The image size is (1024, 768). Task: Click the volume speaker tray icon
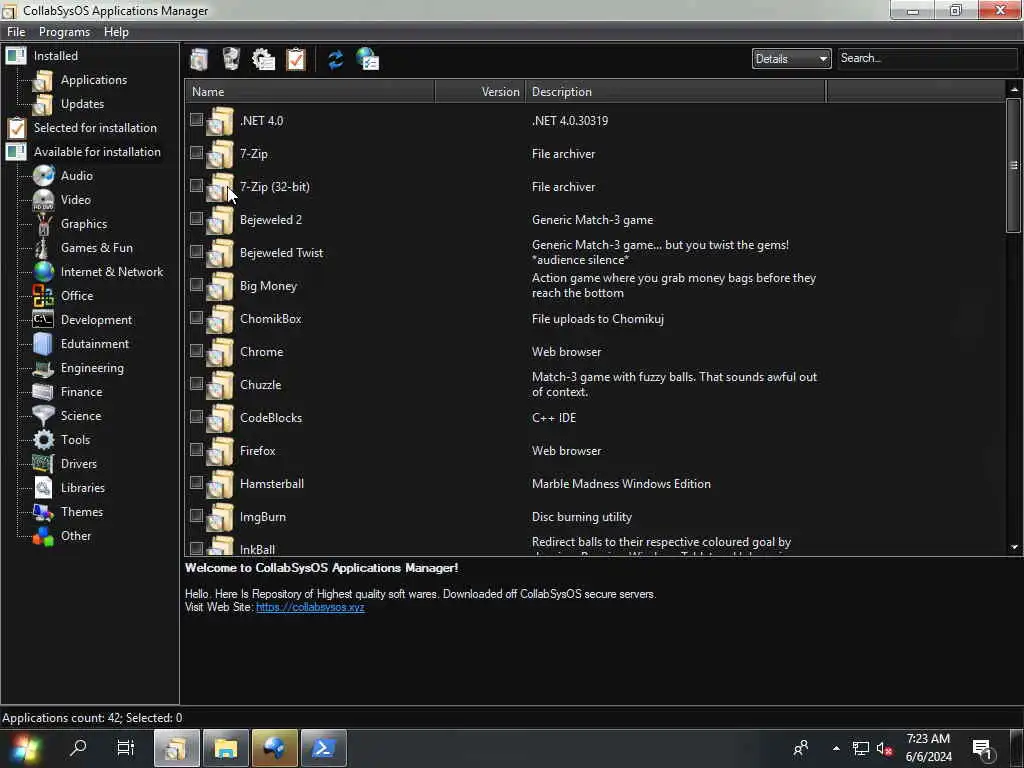point(884,749)
